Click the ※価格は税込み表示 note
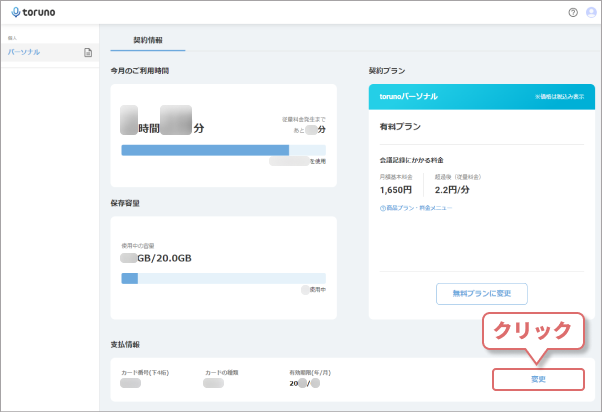This screenshot has width=602, height=412. pyautogui.click(x=559, y=97)
